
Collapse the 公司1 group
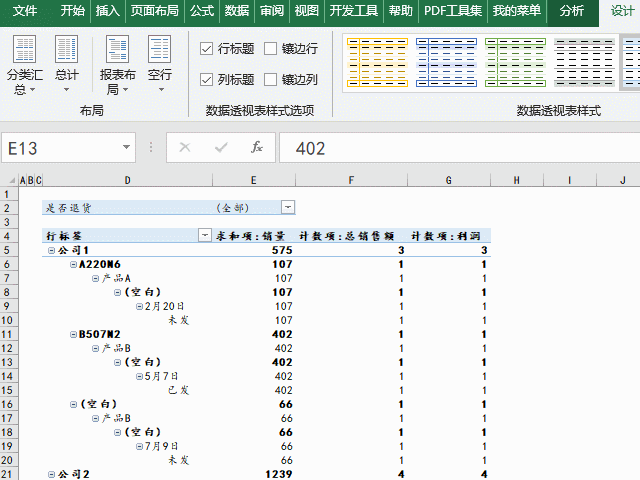[51, 250]
